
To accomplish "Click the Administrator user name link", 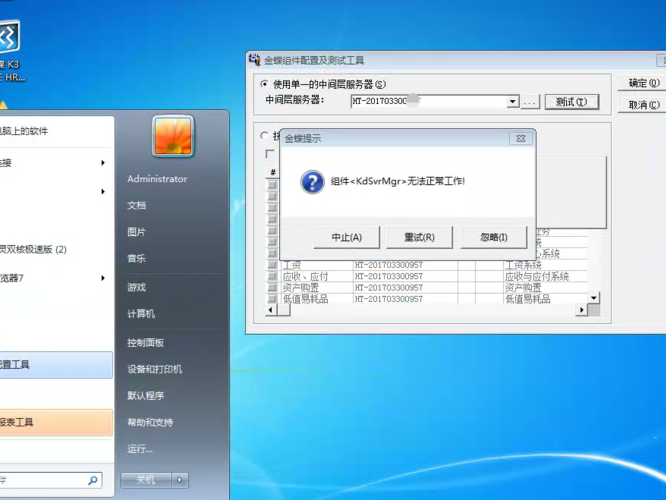I will [157, 179].
